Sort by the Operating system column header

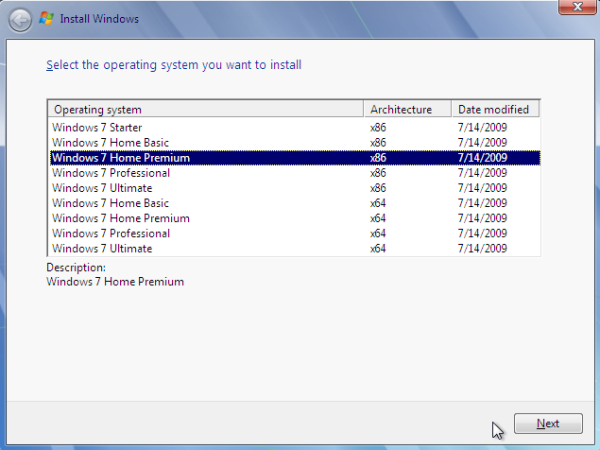tap(205, 109)
